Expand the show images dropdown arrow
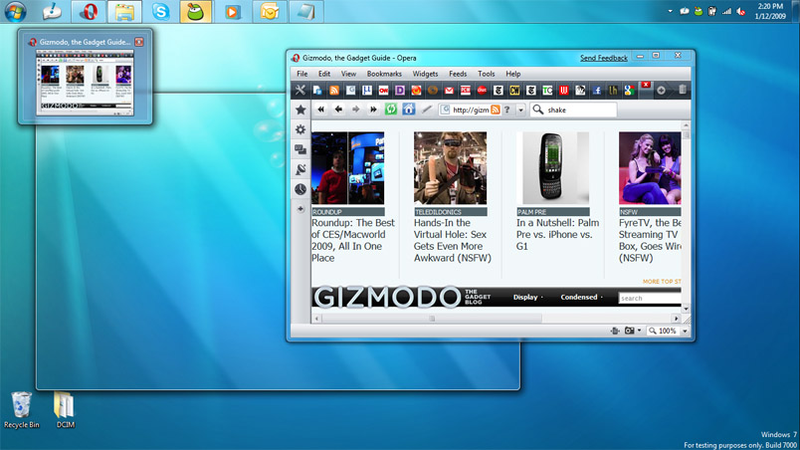 (639, 331)
